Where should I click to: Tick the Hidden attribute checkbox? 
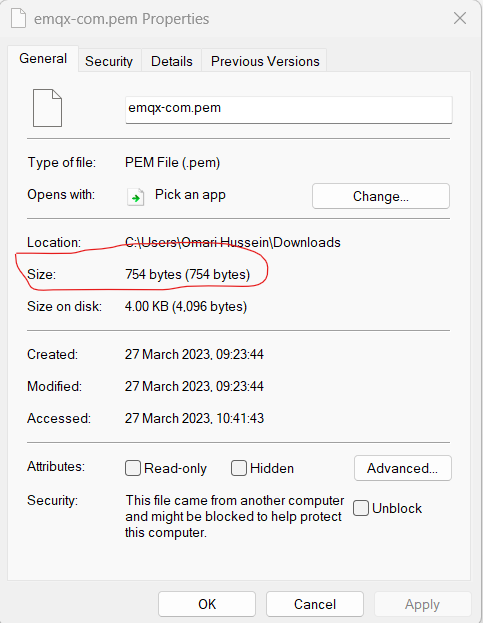(x=239, y=468)
